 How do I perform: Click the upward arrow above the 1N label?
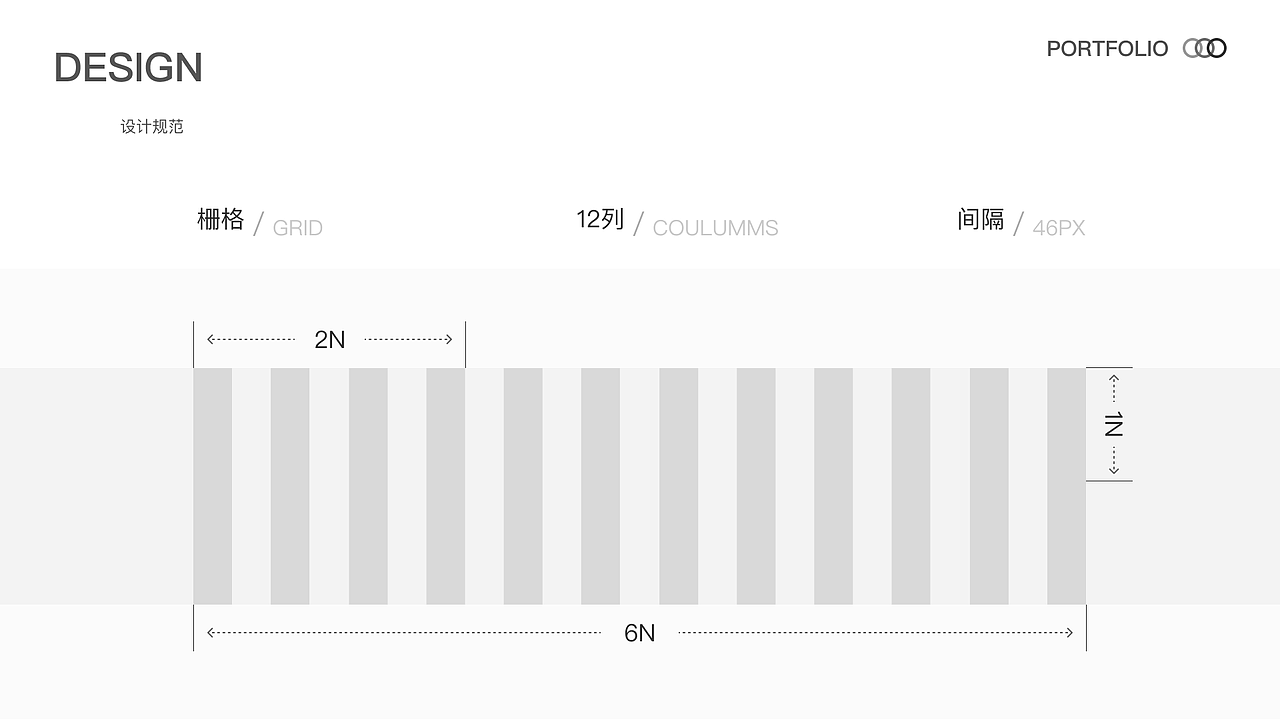[x=1113, y=380]
